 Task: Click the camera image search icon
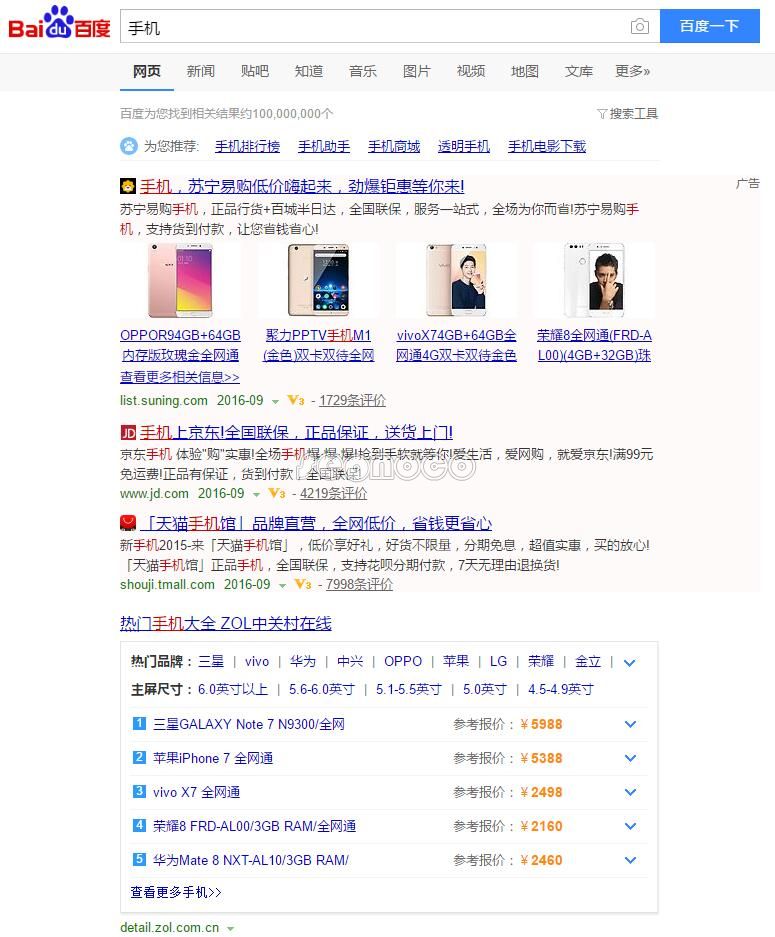tap(640, 27)
